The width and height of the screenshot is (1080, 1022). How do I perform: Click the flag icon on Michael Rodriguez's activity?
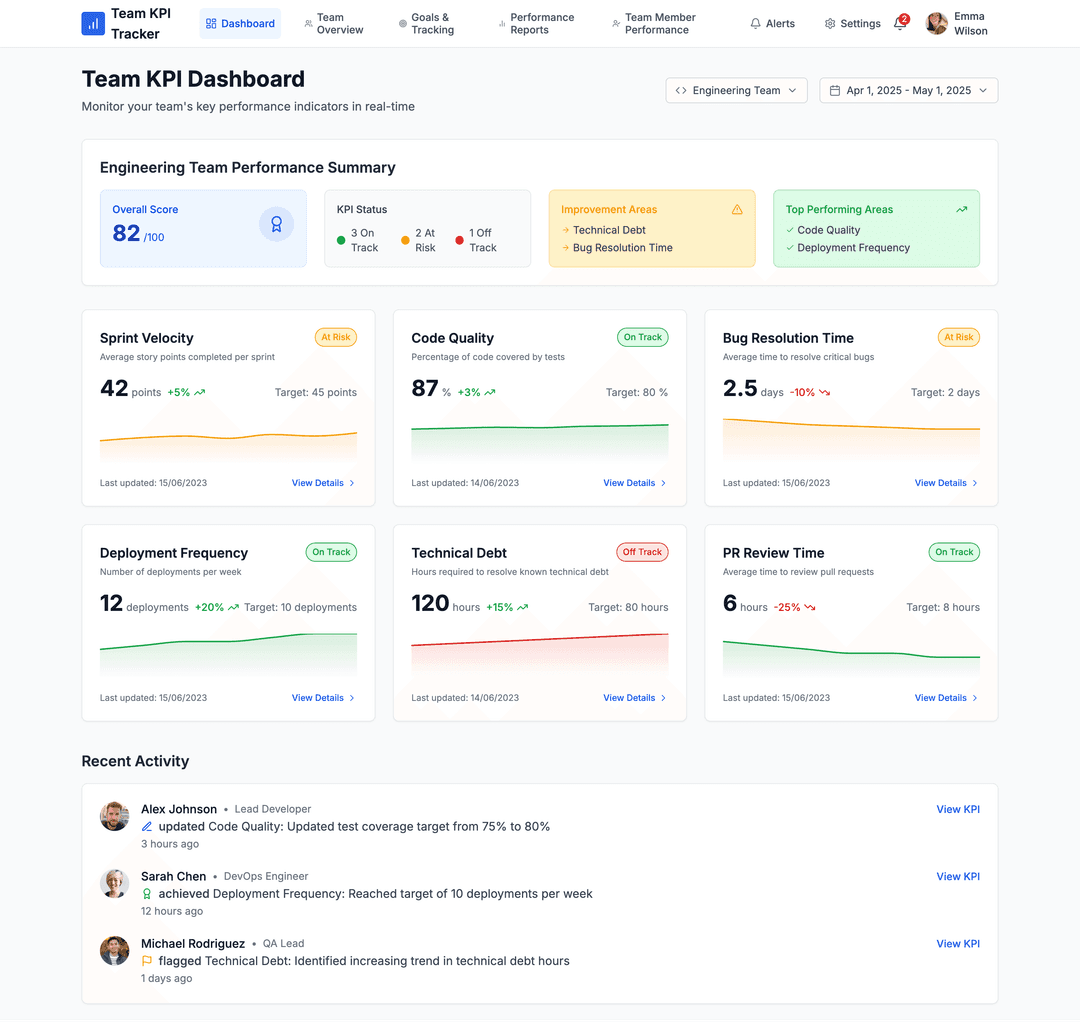[x=148, y=960]
